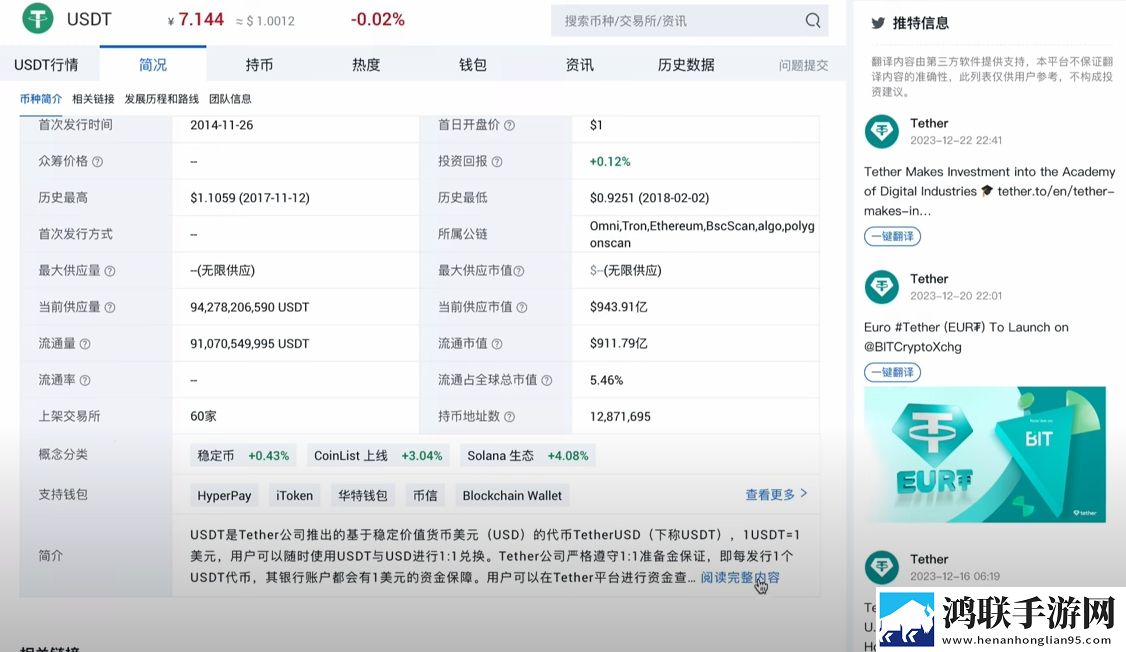Open help icon beside 流通量

click(x=85, y=344)
